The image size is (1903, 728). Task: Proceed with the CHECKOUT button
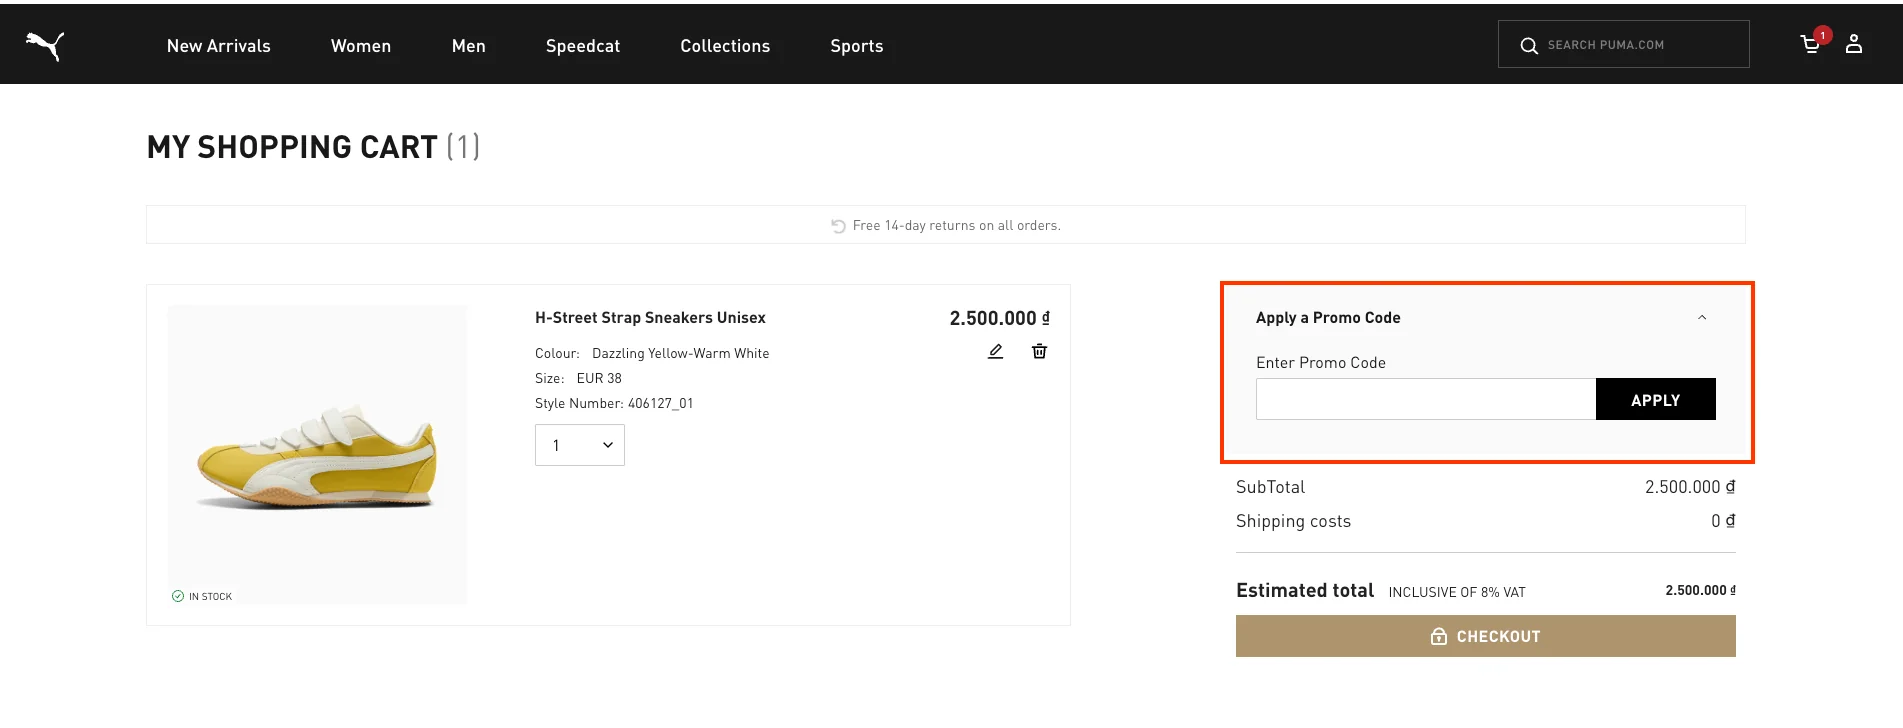click(1486, 636)
